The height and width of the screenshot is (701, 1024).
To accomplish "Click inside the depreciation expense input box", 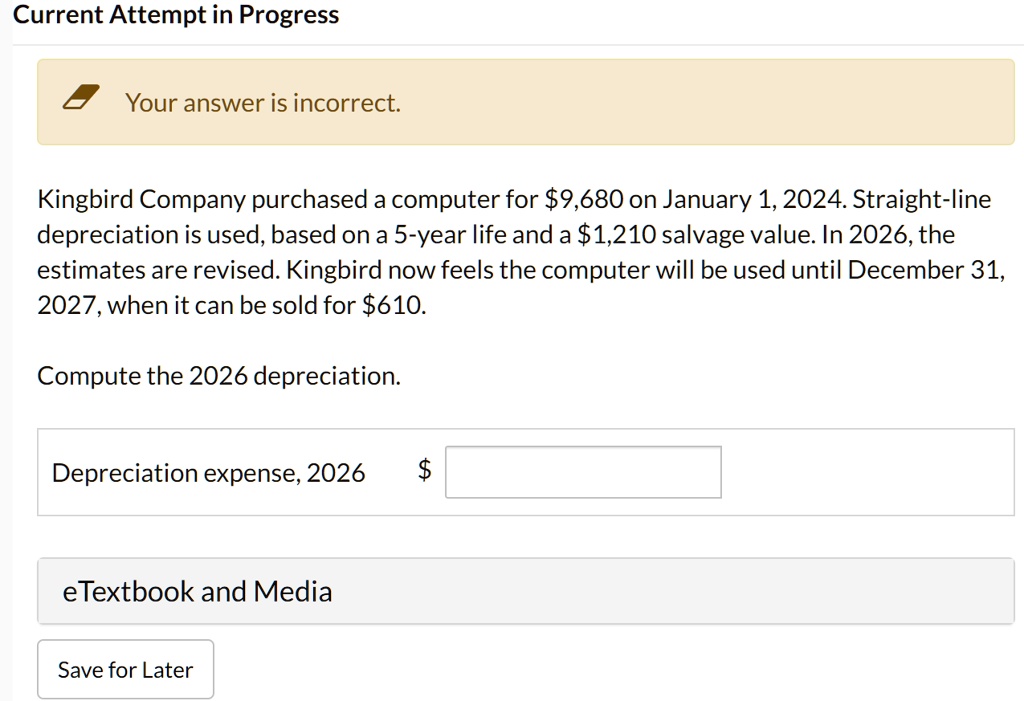I will point(583,471).
